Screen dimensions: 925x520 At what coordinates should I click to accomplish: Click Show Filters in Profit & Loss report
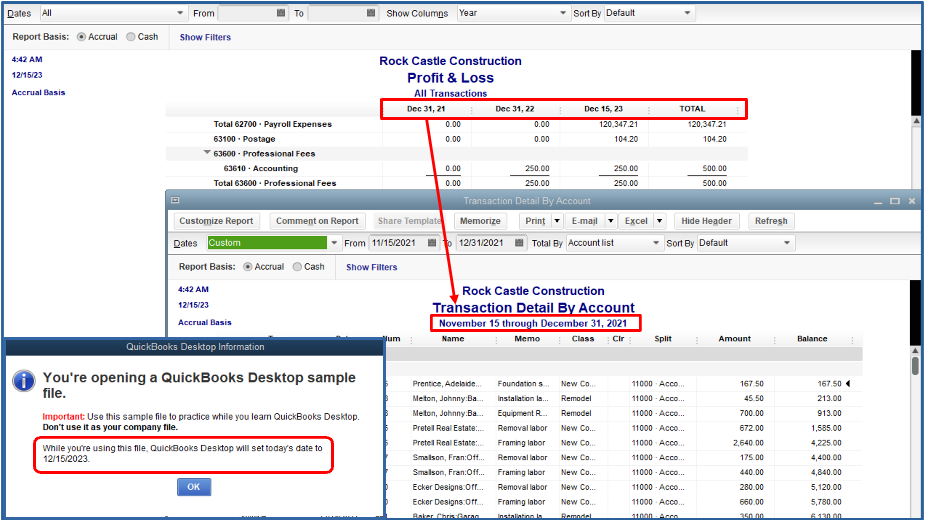(205, 37)
